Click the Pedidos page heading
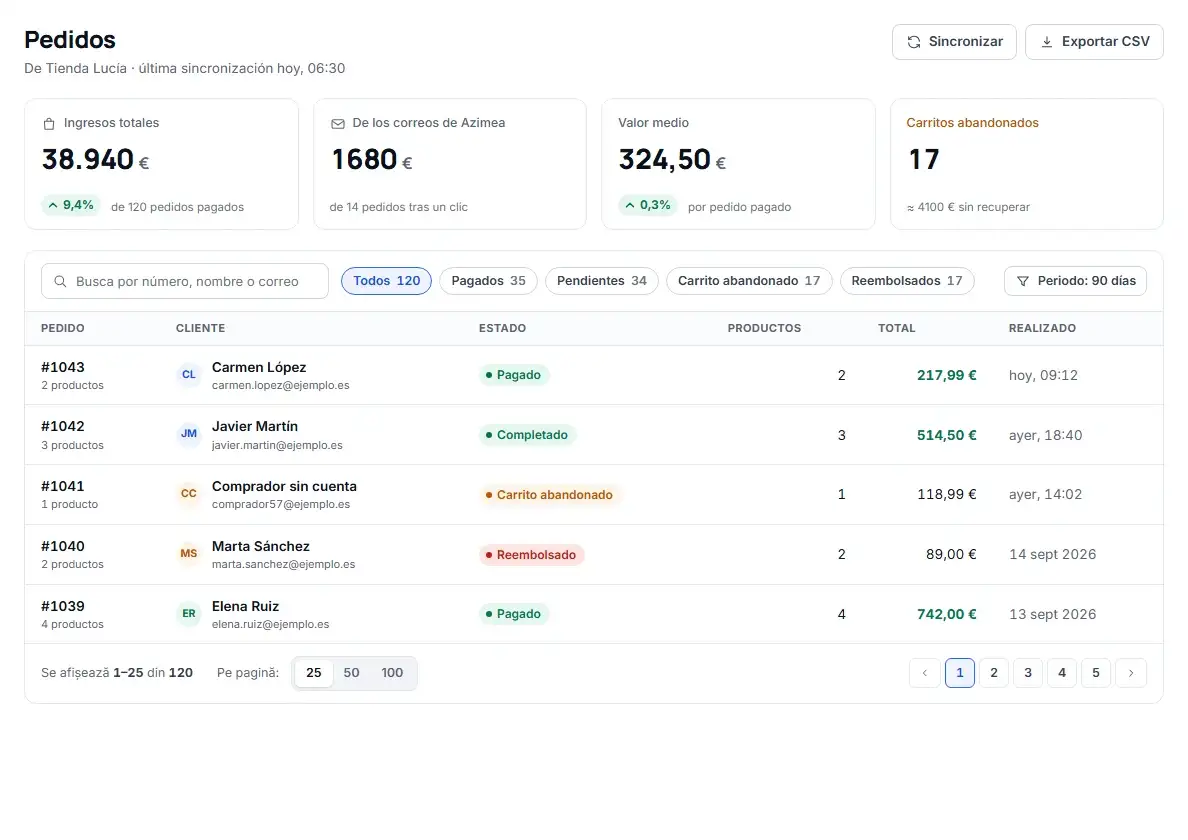This screenshot has width=1188, height=840. (x=70, y=39)
